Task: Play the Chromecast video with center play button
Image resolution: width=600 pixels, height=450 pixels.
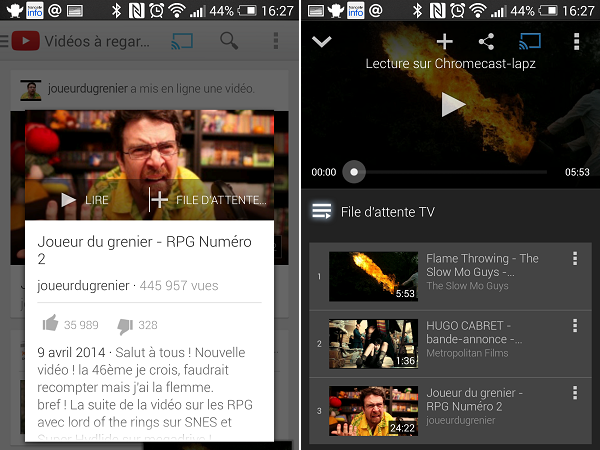Action: tap(453, 104)
